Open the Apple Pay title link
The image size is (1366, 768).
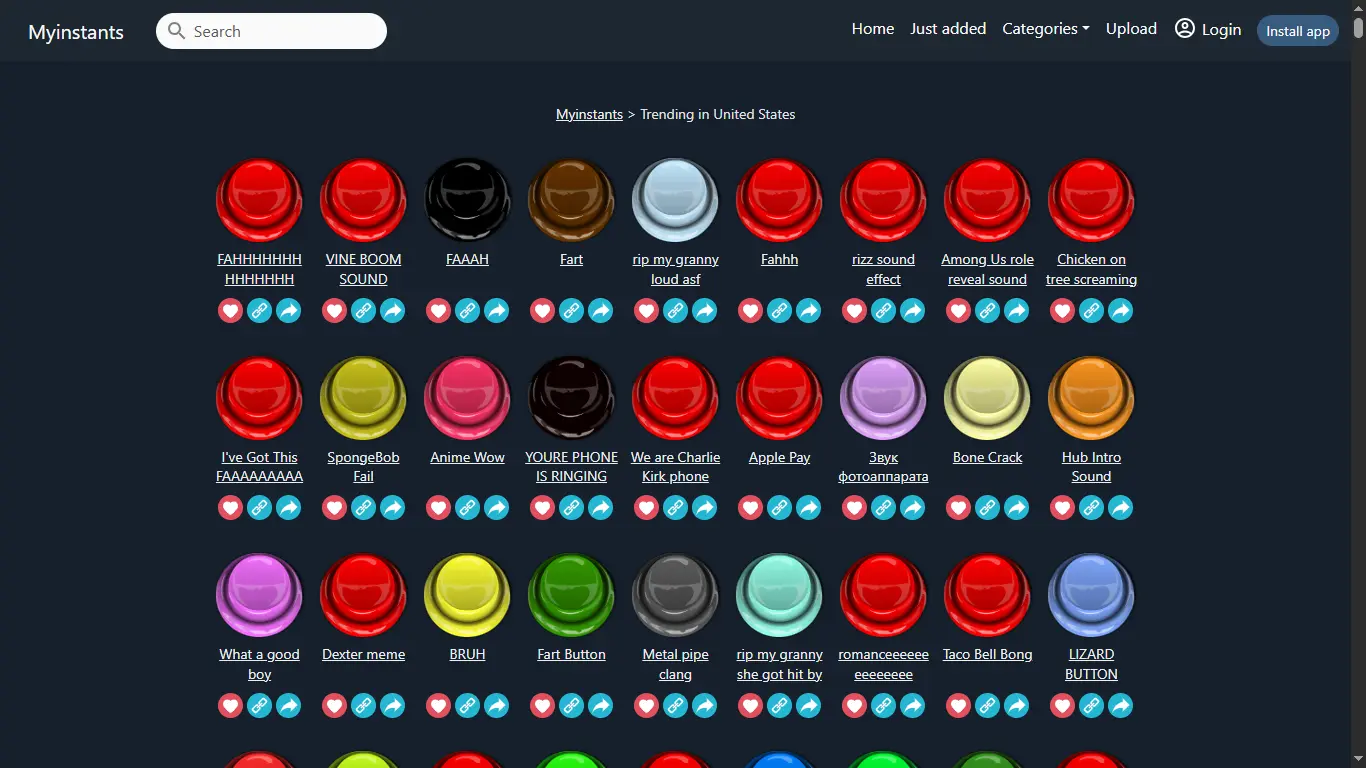click(779, 457)
